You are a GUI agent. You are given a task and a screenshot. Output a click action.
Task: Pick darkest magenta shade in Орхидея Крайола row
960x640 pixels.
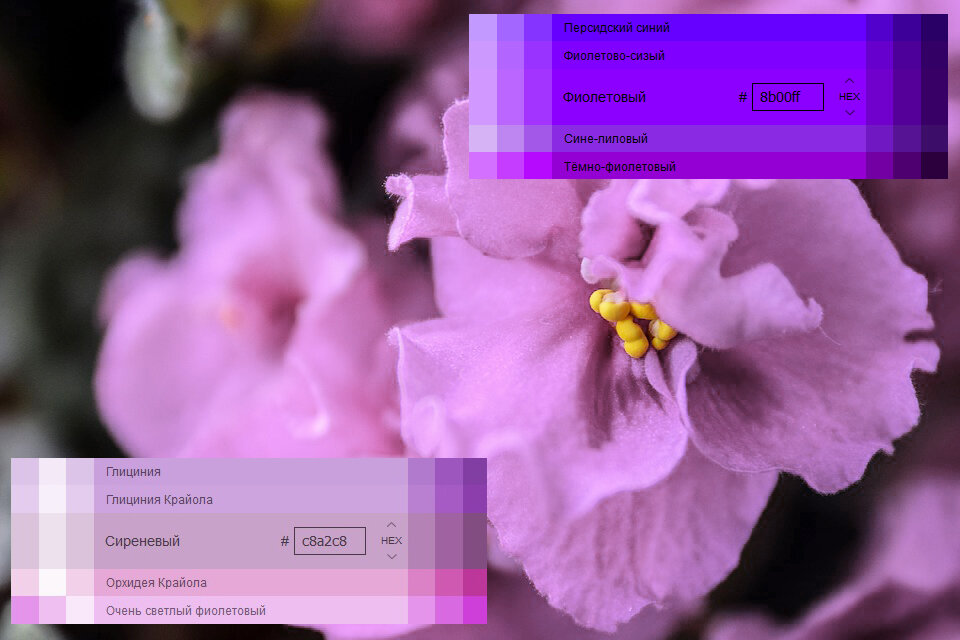[474, 583]
